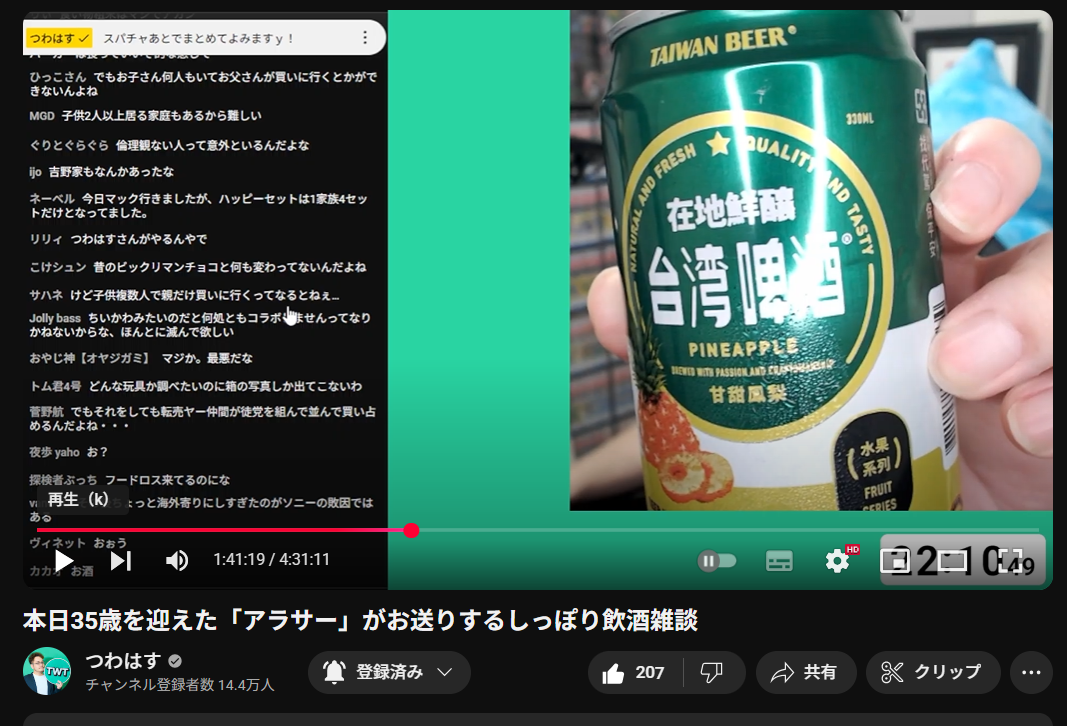This screenshot has width=1067, height=726.
Task: Click the 1:41:19 / 4:31:11 time display
Action: (x=272, y=559)
